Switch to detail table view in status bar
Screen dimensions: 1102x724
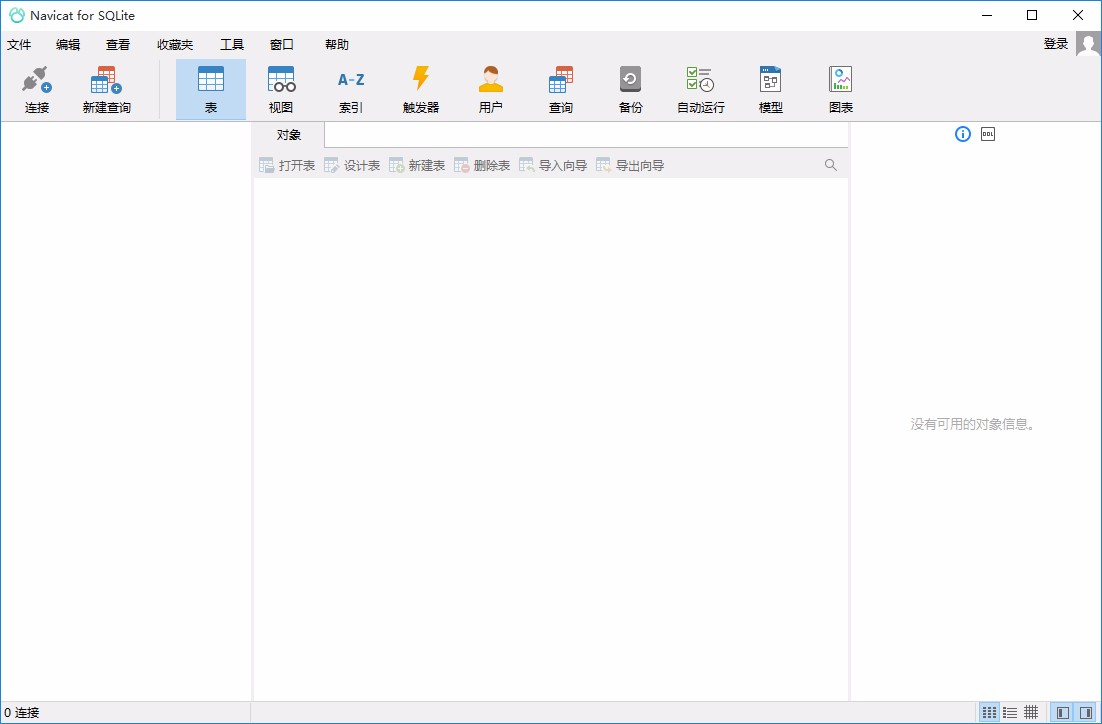tap(1031, 712)
